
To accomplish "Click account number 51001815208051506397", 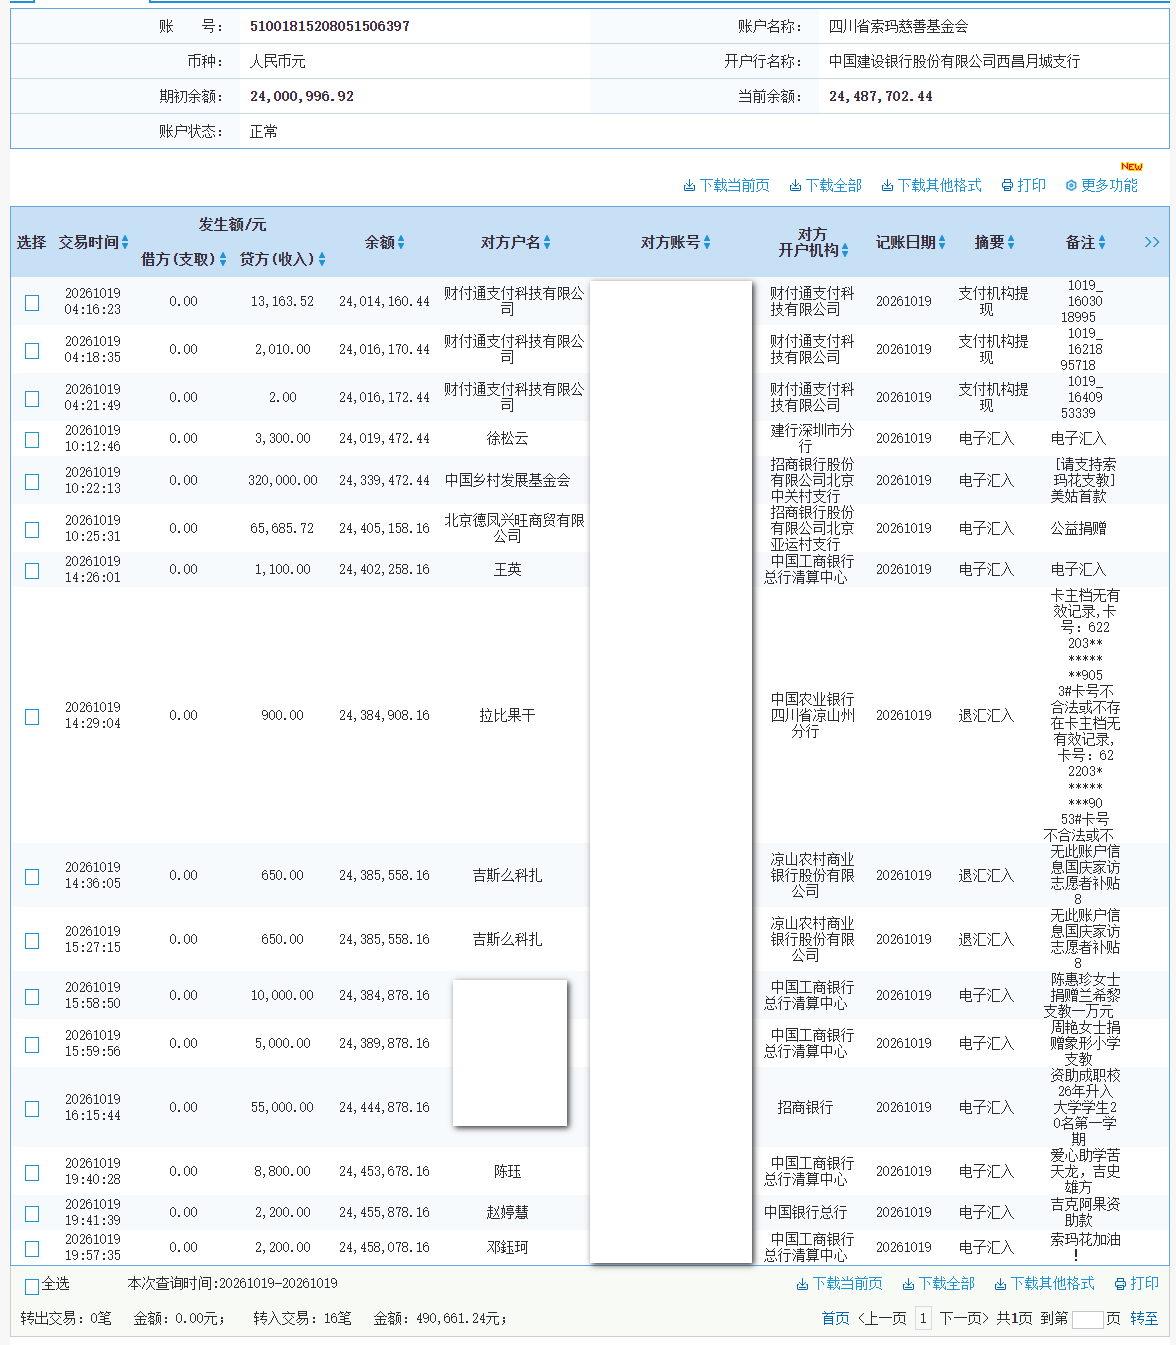I will click(330, 26).
